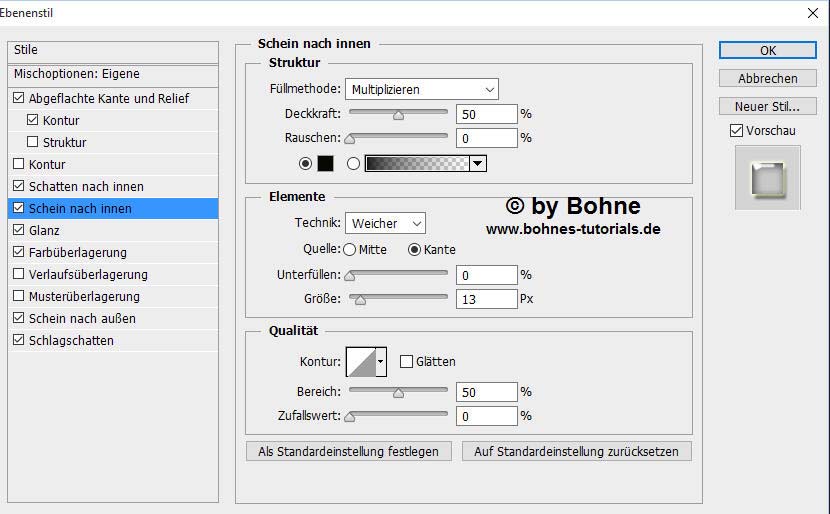Click Auf Standardeinstellung zurücksetzen button
Screen dimensions: 830x514
[x=576, y=452]
